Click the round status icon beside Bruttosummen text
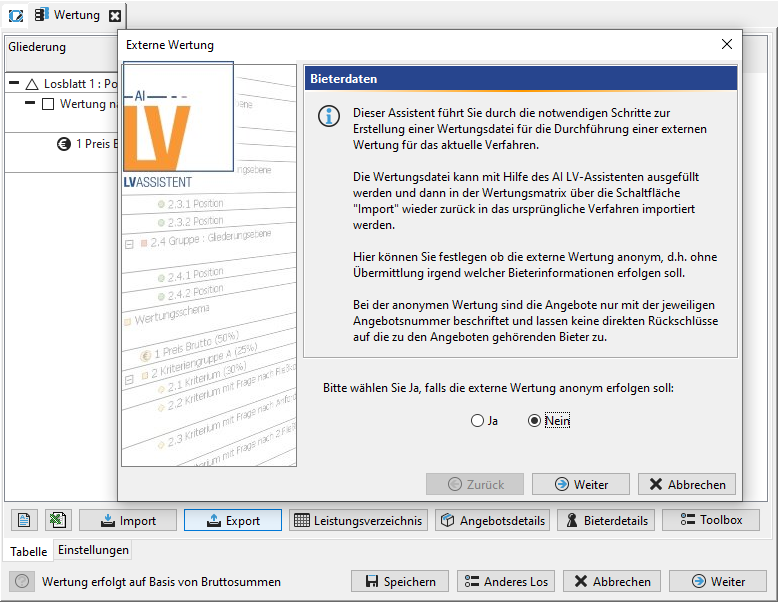The height and width of the screenshot is (602, 778). click(x=23, y=581)
